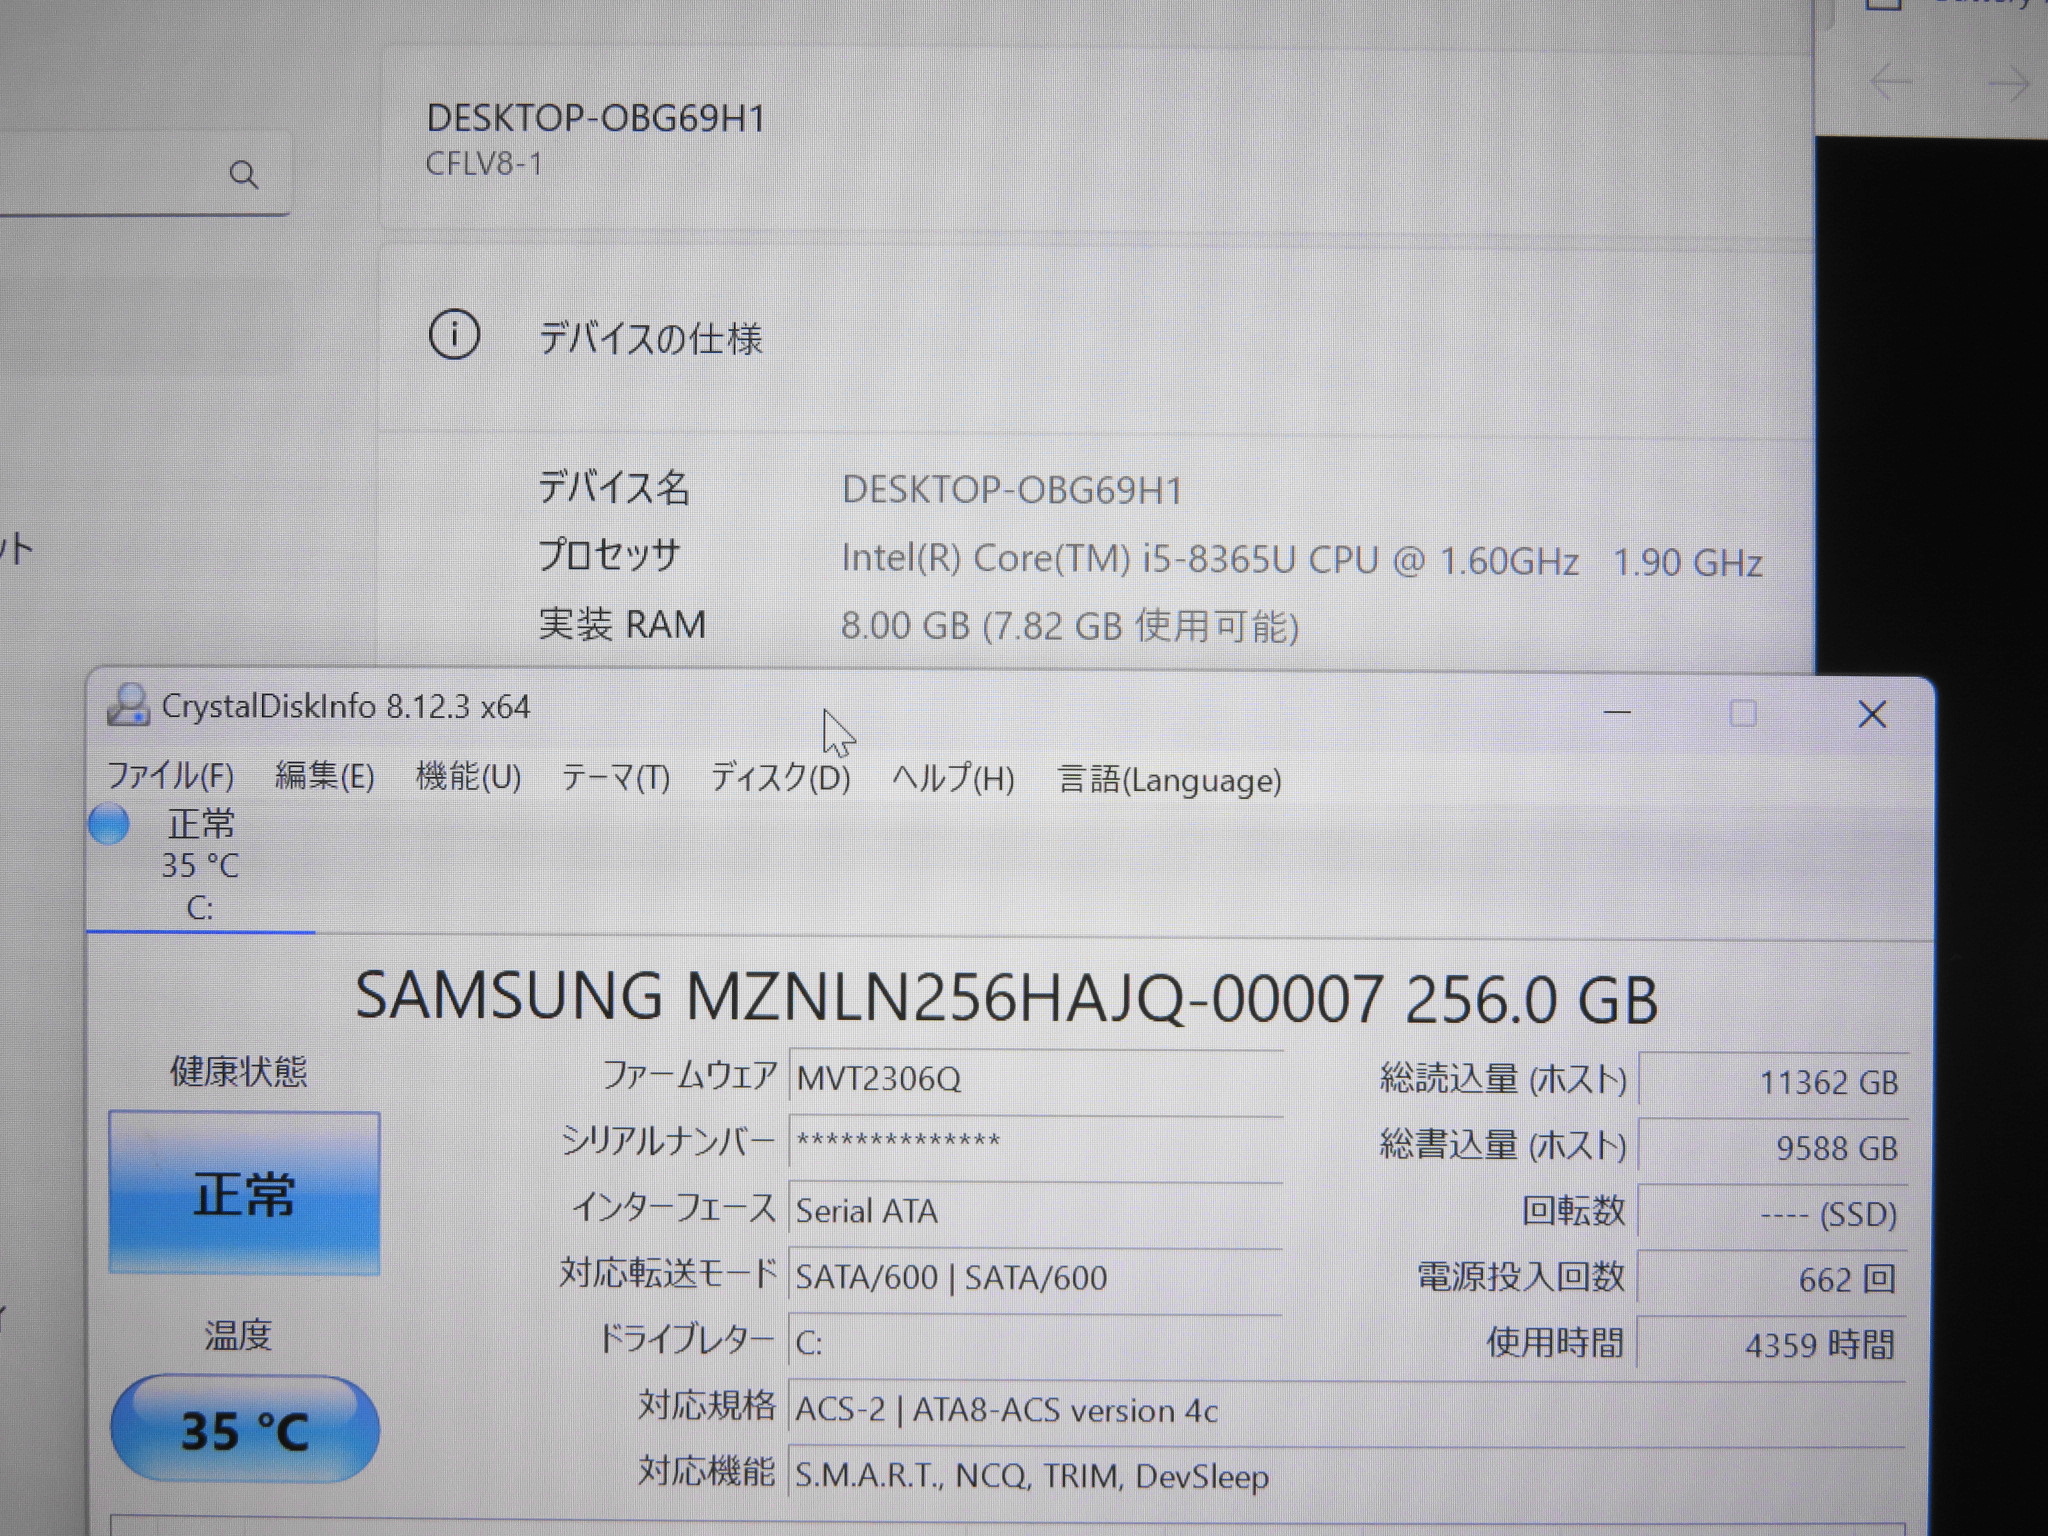The image size is (2048, 1536).
Task: Click the browser back arrow behind Settings
Action: (1890, 83)
